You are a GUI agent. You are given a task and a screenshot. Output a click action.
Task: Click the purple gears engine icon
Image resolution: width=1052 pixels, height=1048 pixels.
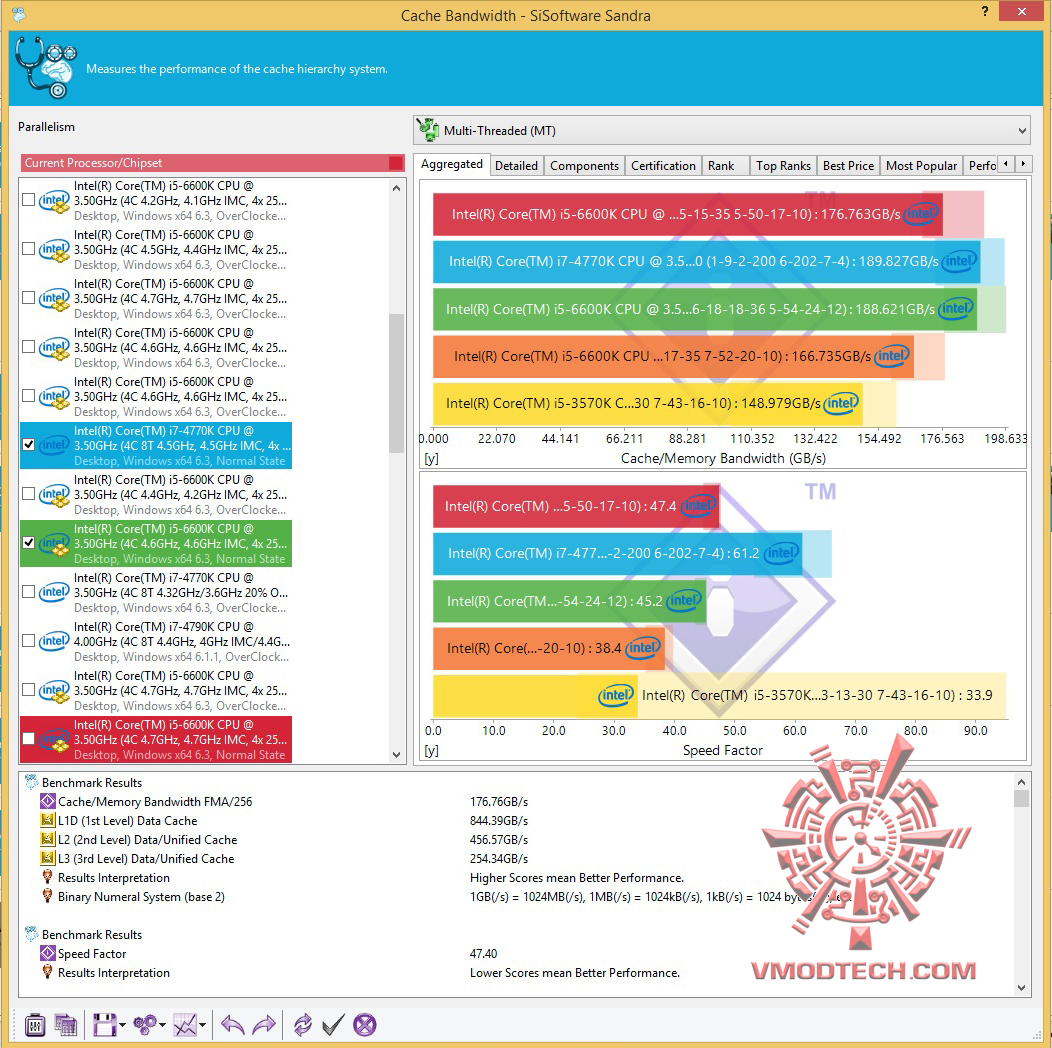pyautogui.click(x=145, y=1025)
